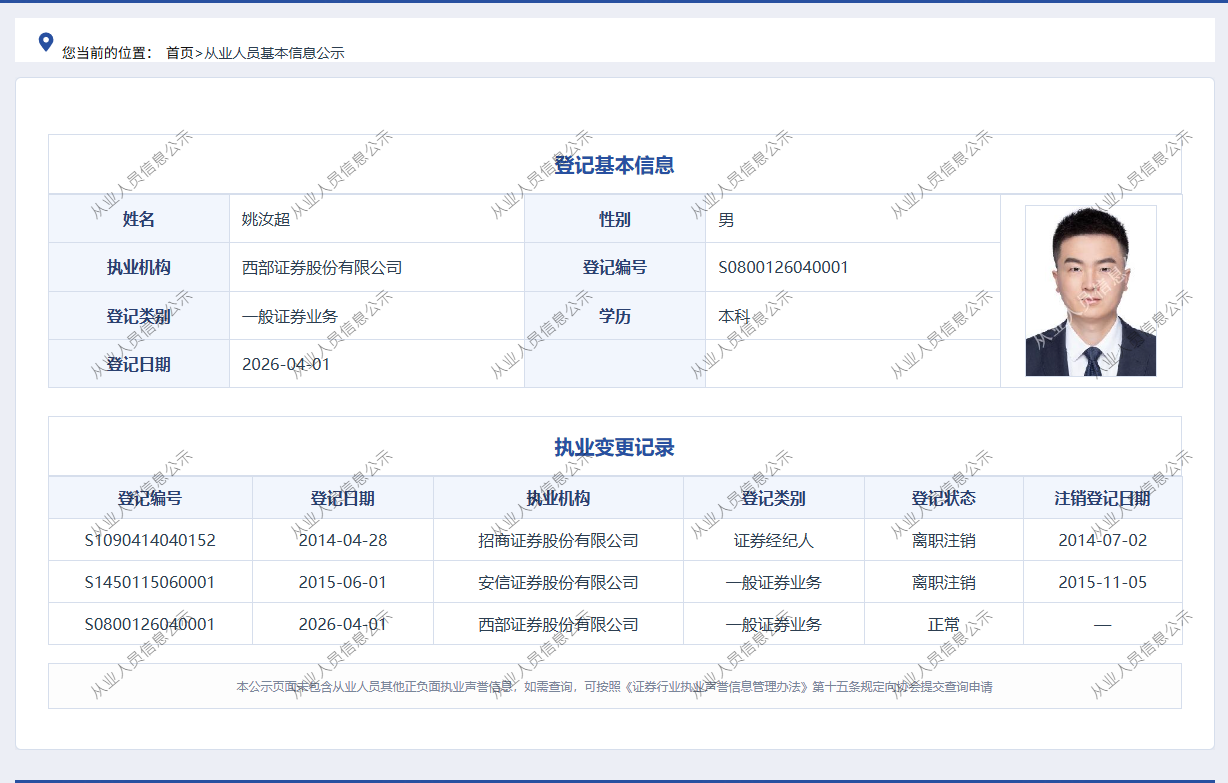Click the 登记状态 column header
The width and height of the screenshot is (1228, 783).
click(943, 498)
